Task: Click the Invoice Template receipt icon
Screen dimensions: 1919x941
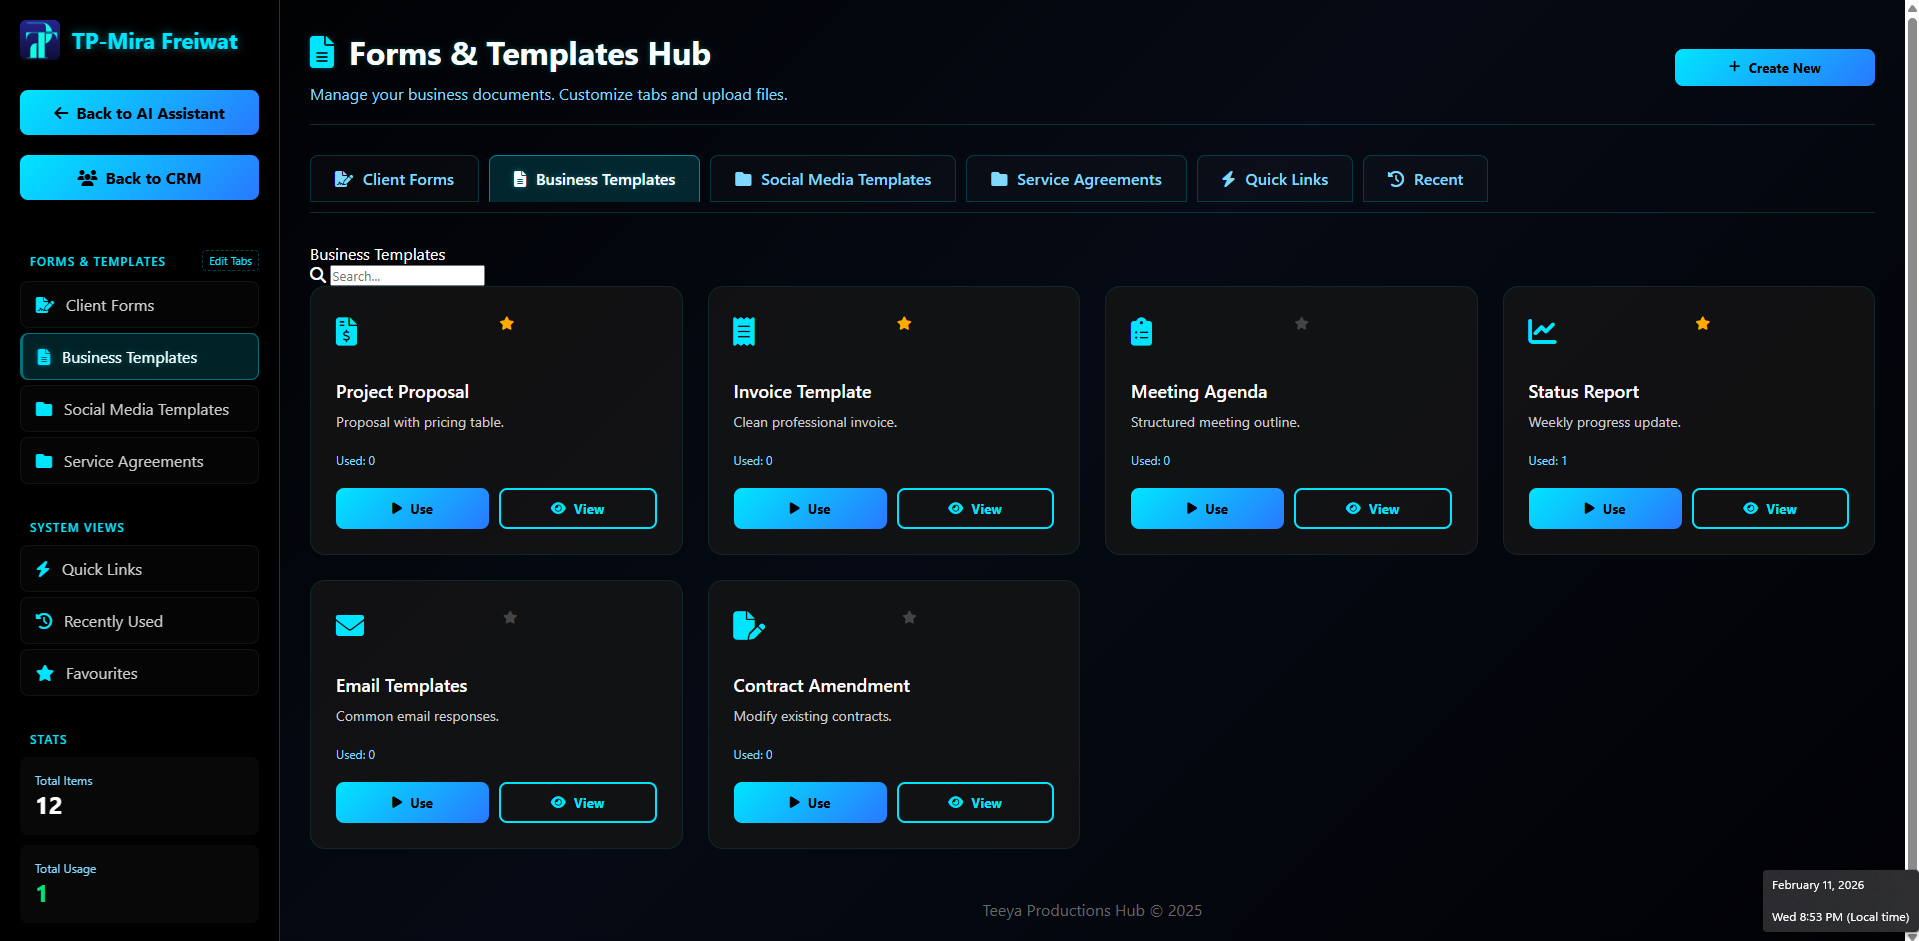Action: click(744, 331)
